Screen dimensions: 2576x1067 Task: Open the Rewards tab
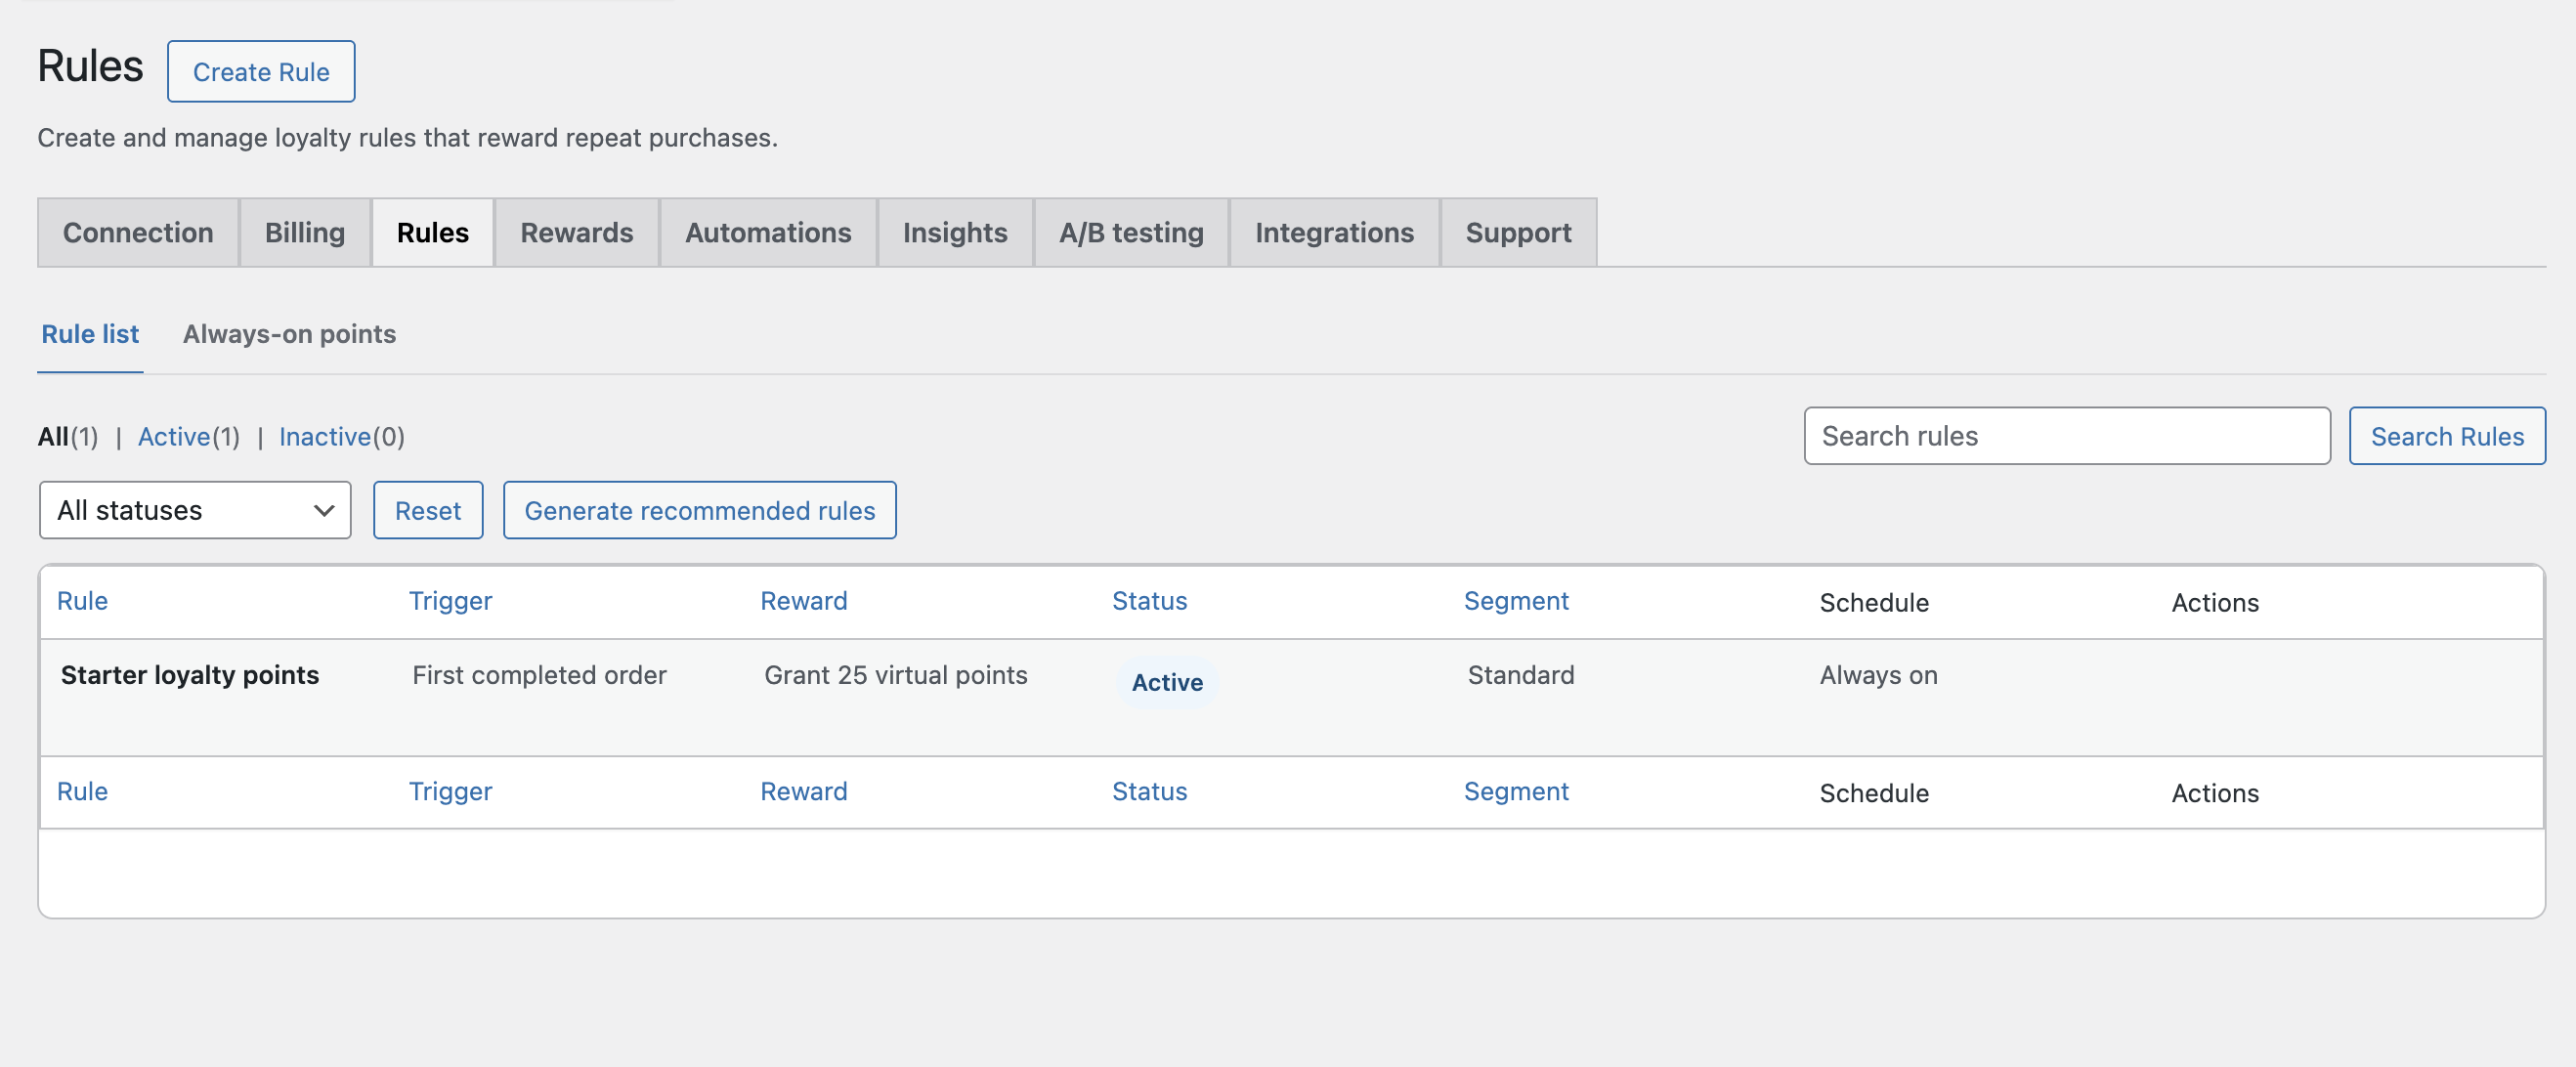577,232
